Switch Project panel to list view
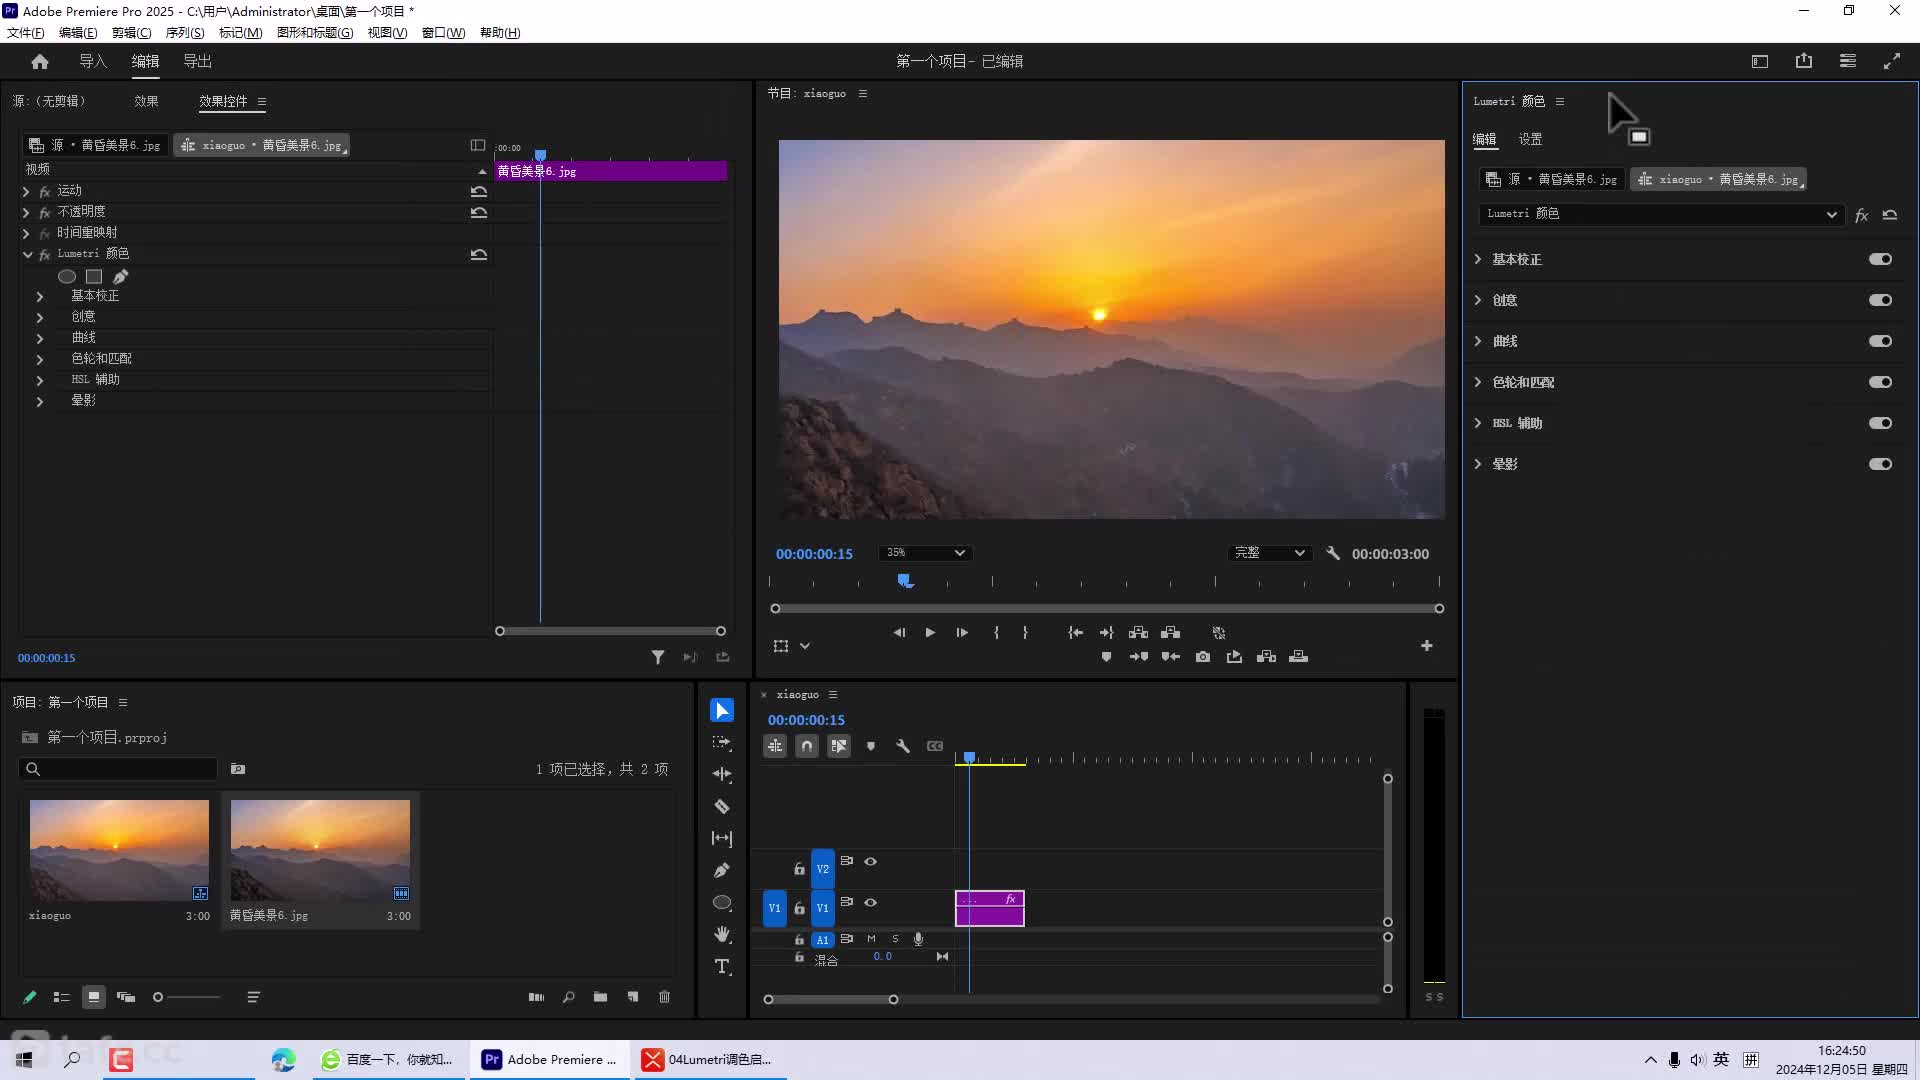The width and height of the screenshot is (1920, 1080). click(x=62, y=997)
